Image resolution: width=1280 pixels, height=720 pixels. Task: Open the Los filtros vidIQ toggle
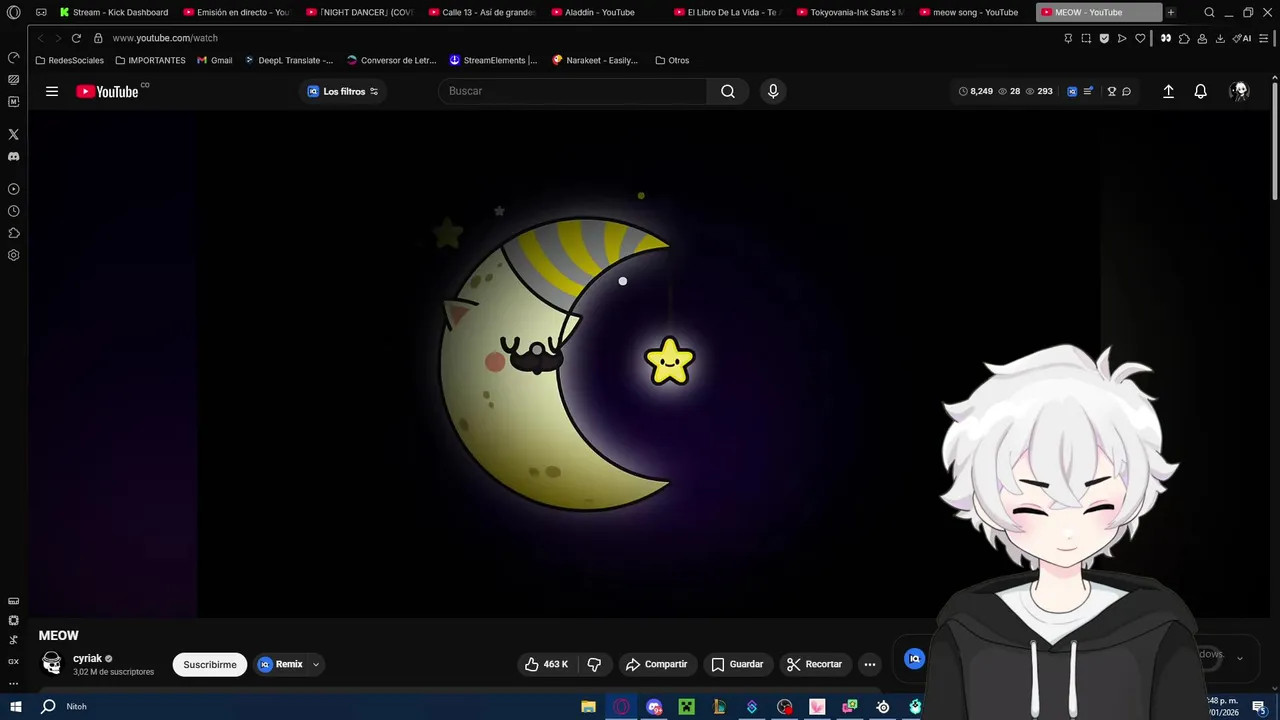point(343,91)
